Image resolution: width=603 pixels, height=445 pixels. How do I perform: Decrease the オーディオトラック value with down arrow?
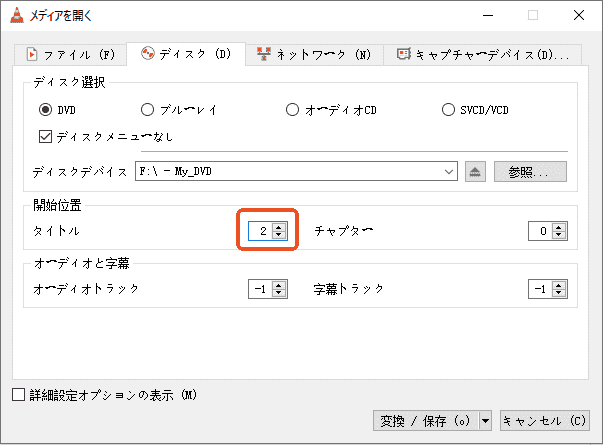[x=278, y=294]
